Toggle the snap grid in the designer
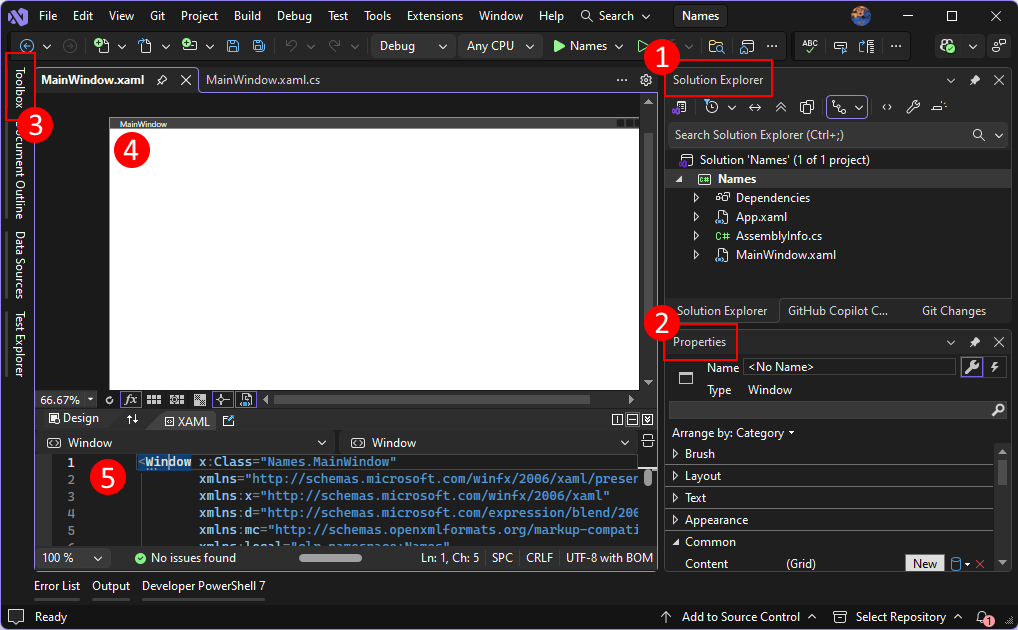The image size is (1018, 630). [153, 398]
